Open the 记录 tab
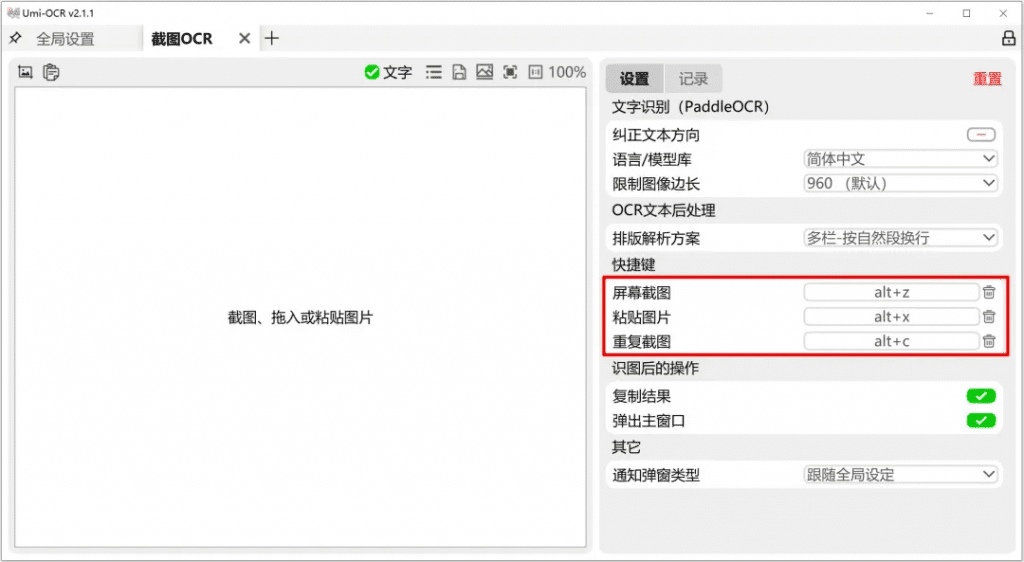The width and height of the screenshot is (1024, 562). (693, 79)
